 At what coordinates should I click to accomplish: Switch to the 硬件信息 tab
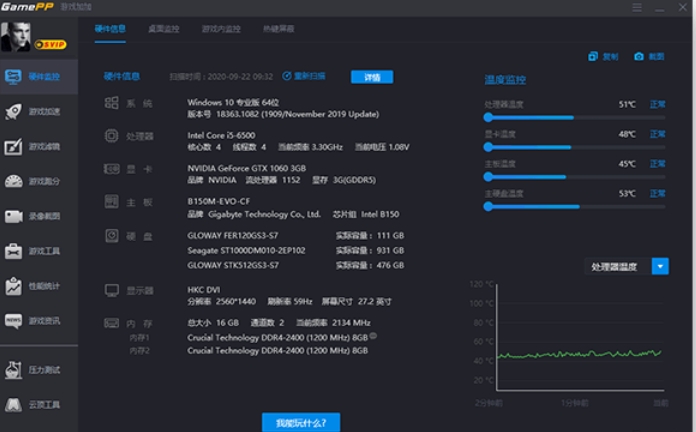pos(110,29)
